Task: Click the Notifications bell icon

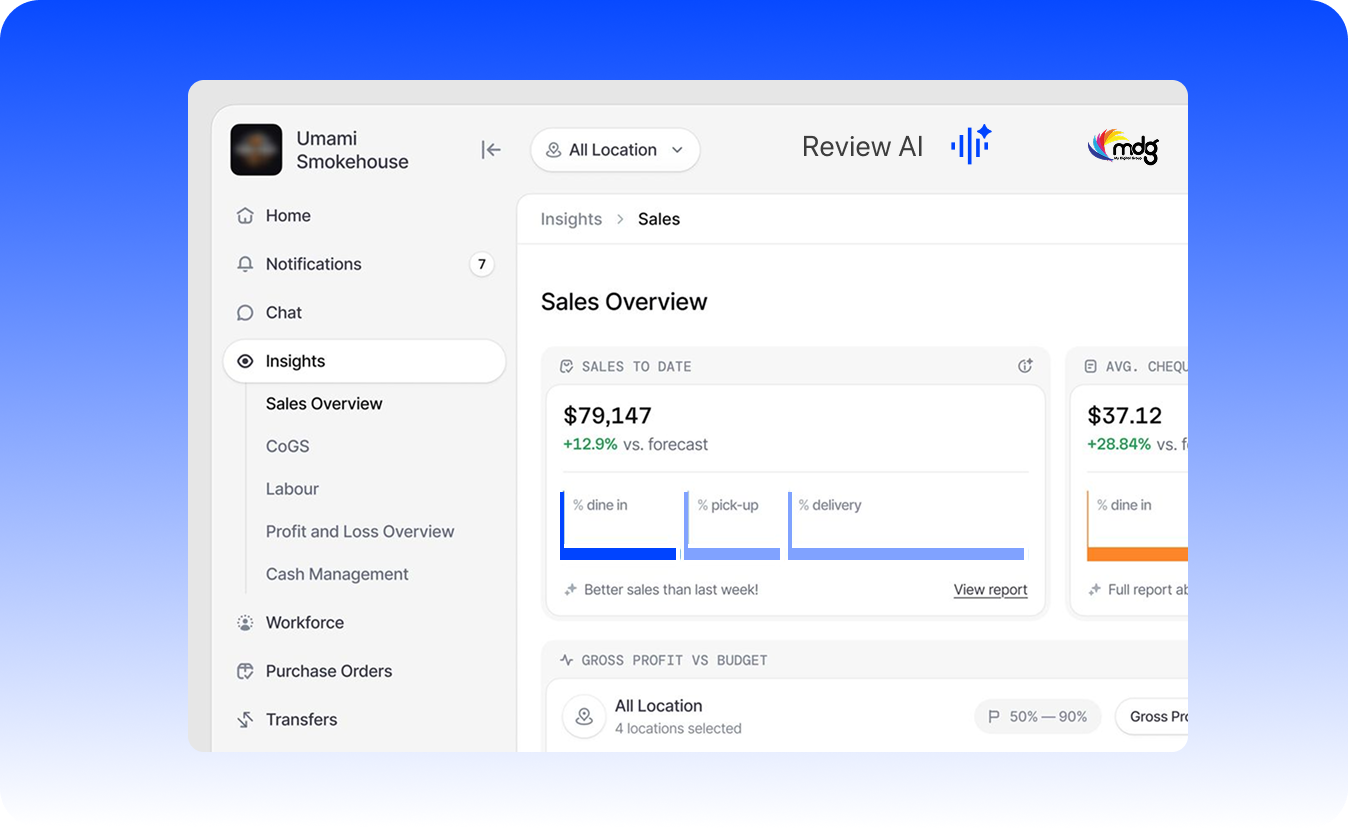Action: point(245,264)
